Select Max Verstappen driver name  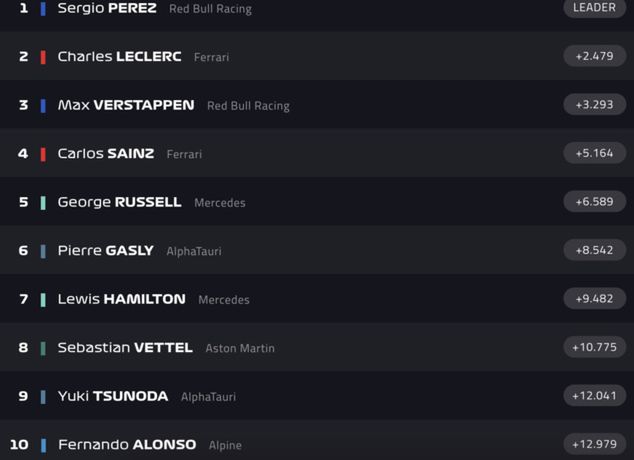126,105
